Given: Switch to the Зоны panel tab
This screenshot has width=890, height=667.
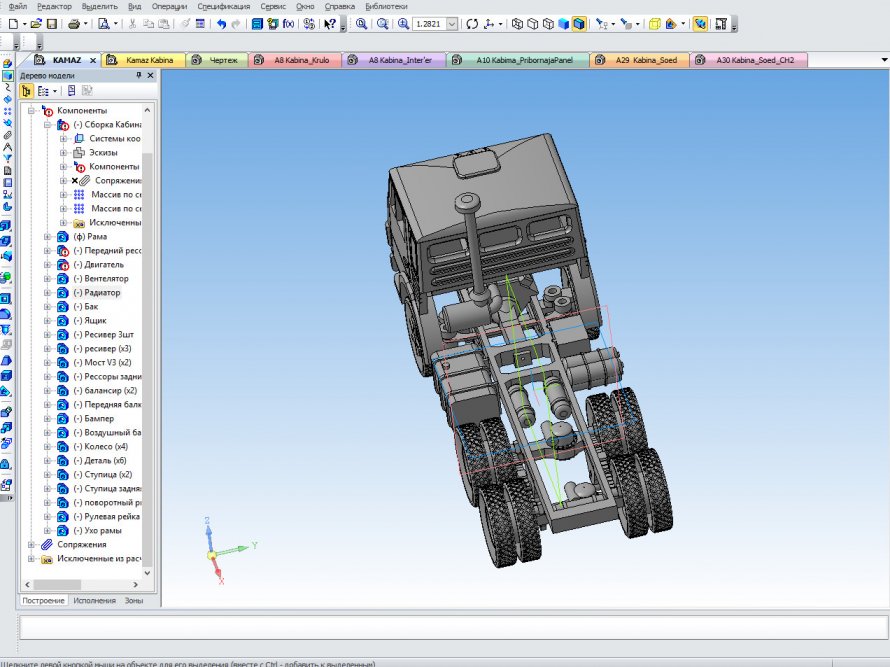Looking at the screenshot, I should click(x=134, y=601).
